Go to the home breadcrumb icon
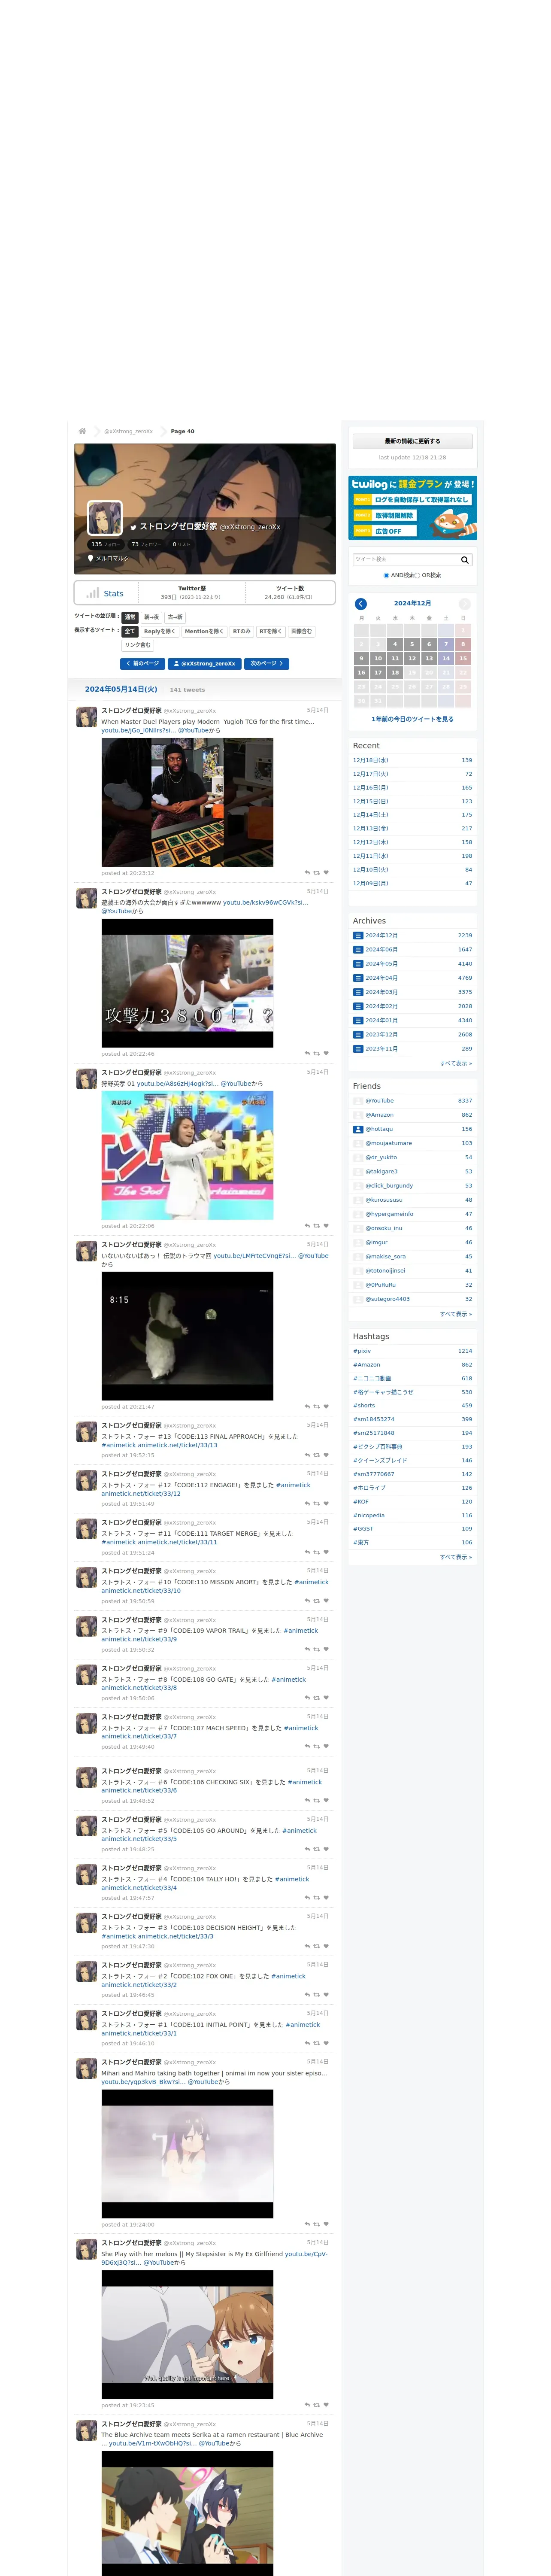The width and height of the screenshot is (551, 2576). [82, 431]
